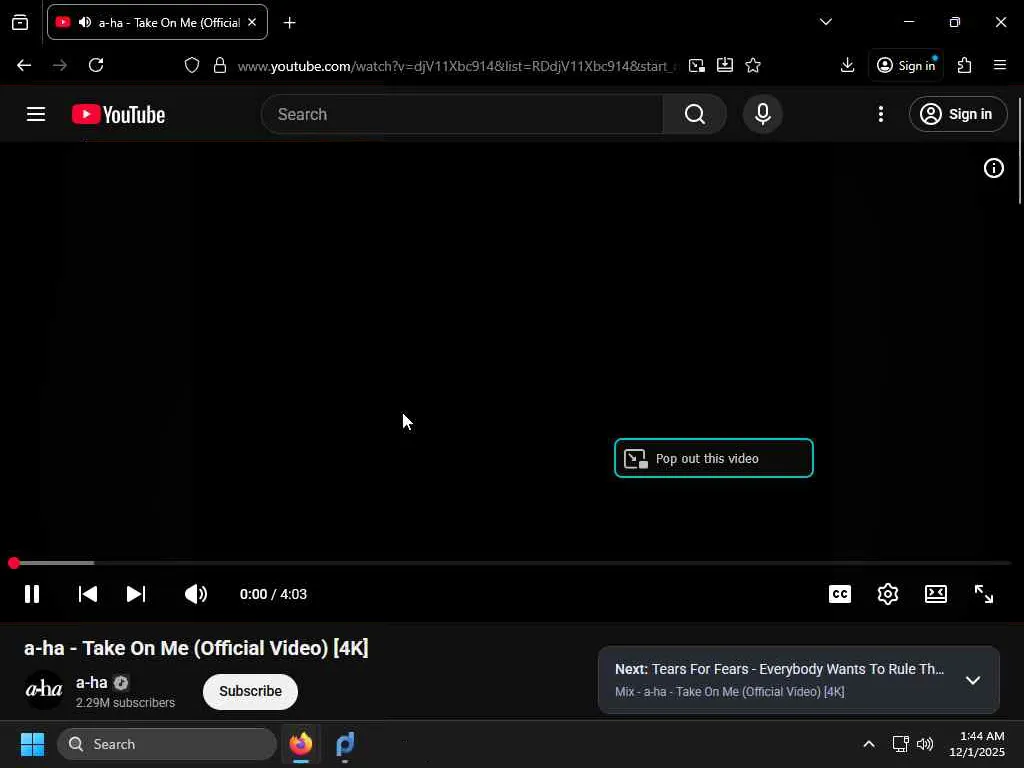This screenshot has height=768, width=1024.
Task: Open the video settings gear
Action: [888, 594]
